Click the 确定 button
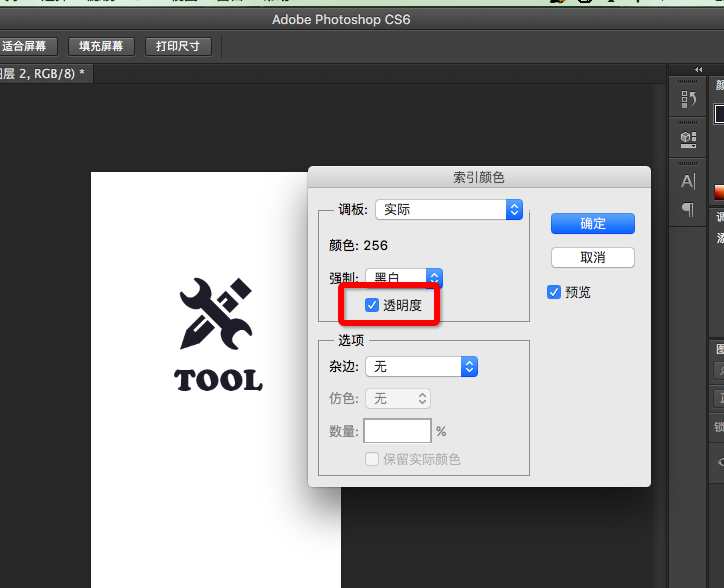 (x=593, y=224)
